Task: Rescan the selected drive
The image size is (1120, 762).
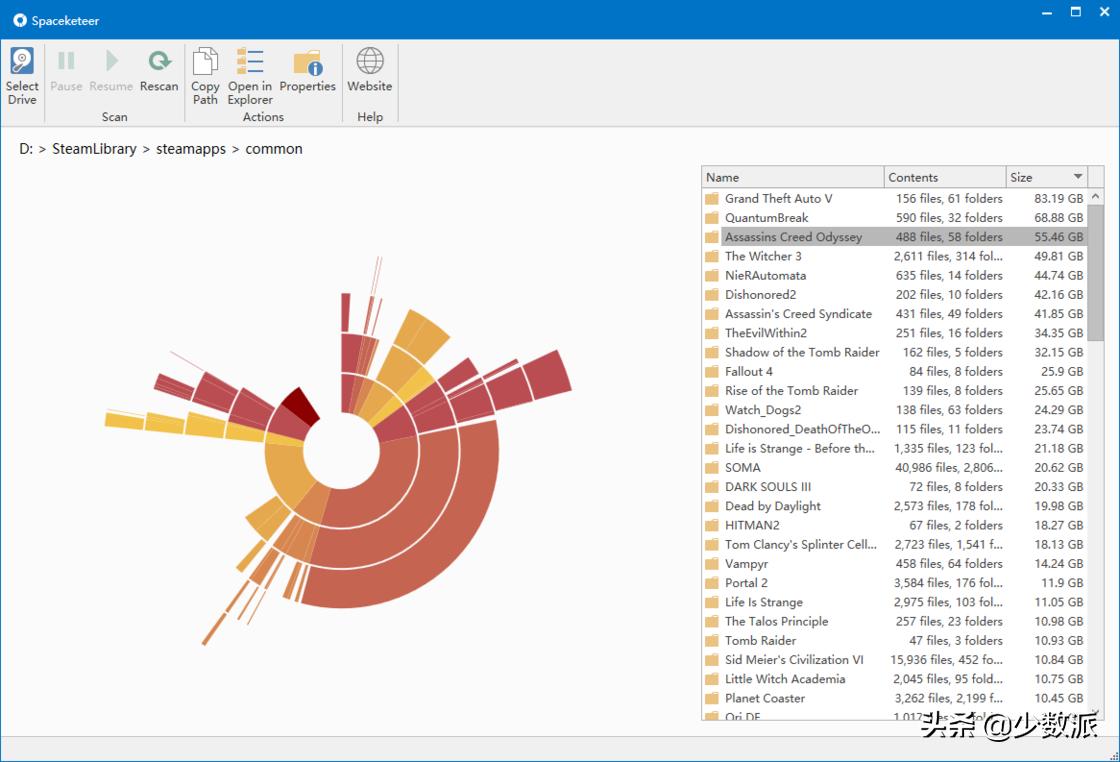Action: pyautogui.click(x=159, y=71)
